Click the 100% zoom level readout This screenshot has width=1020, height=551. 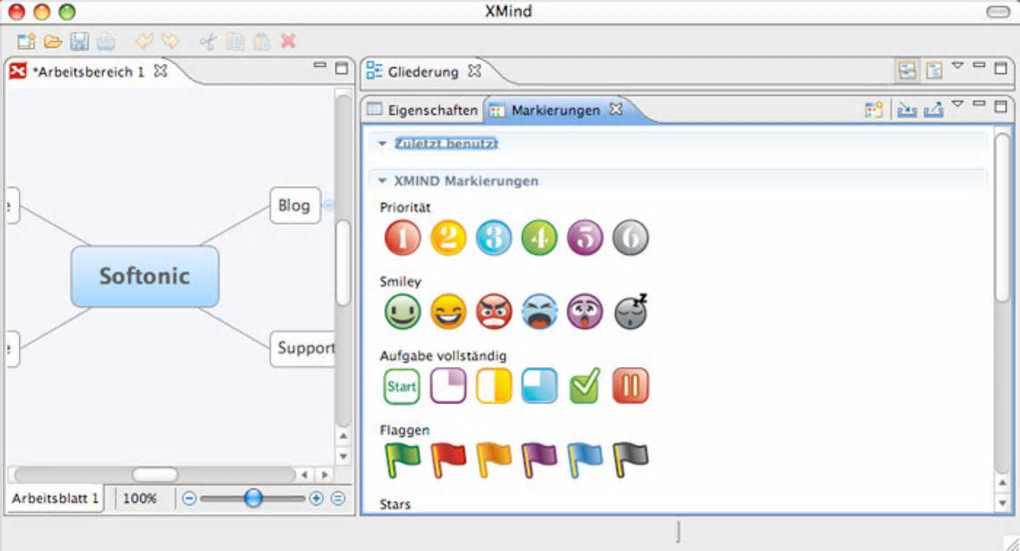point(140,498)
